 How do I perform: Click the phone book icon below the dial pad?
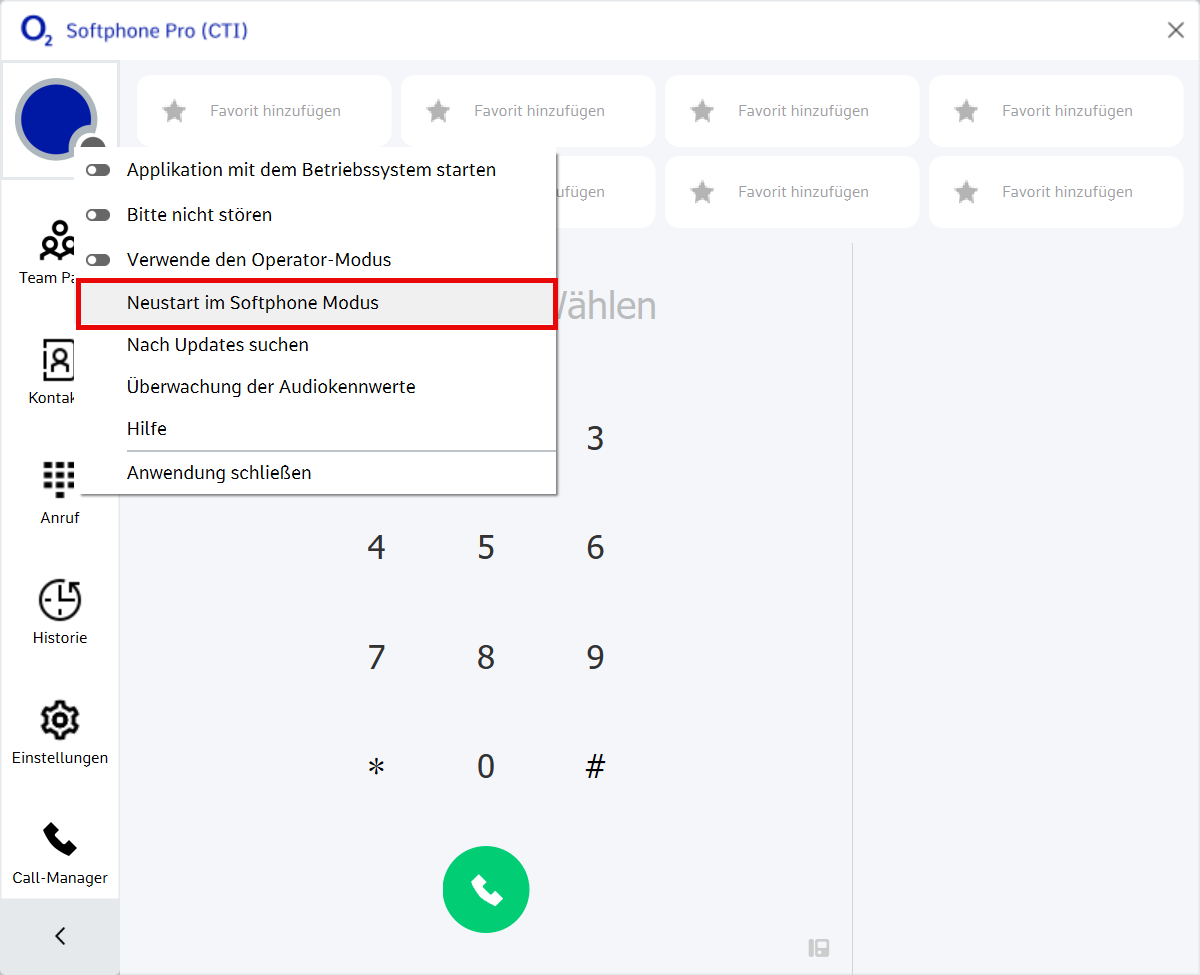(x=819, y=948)
